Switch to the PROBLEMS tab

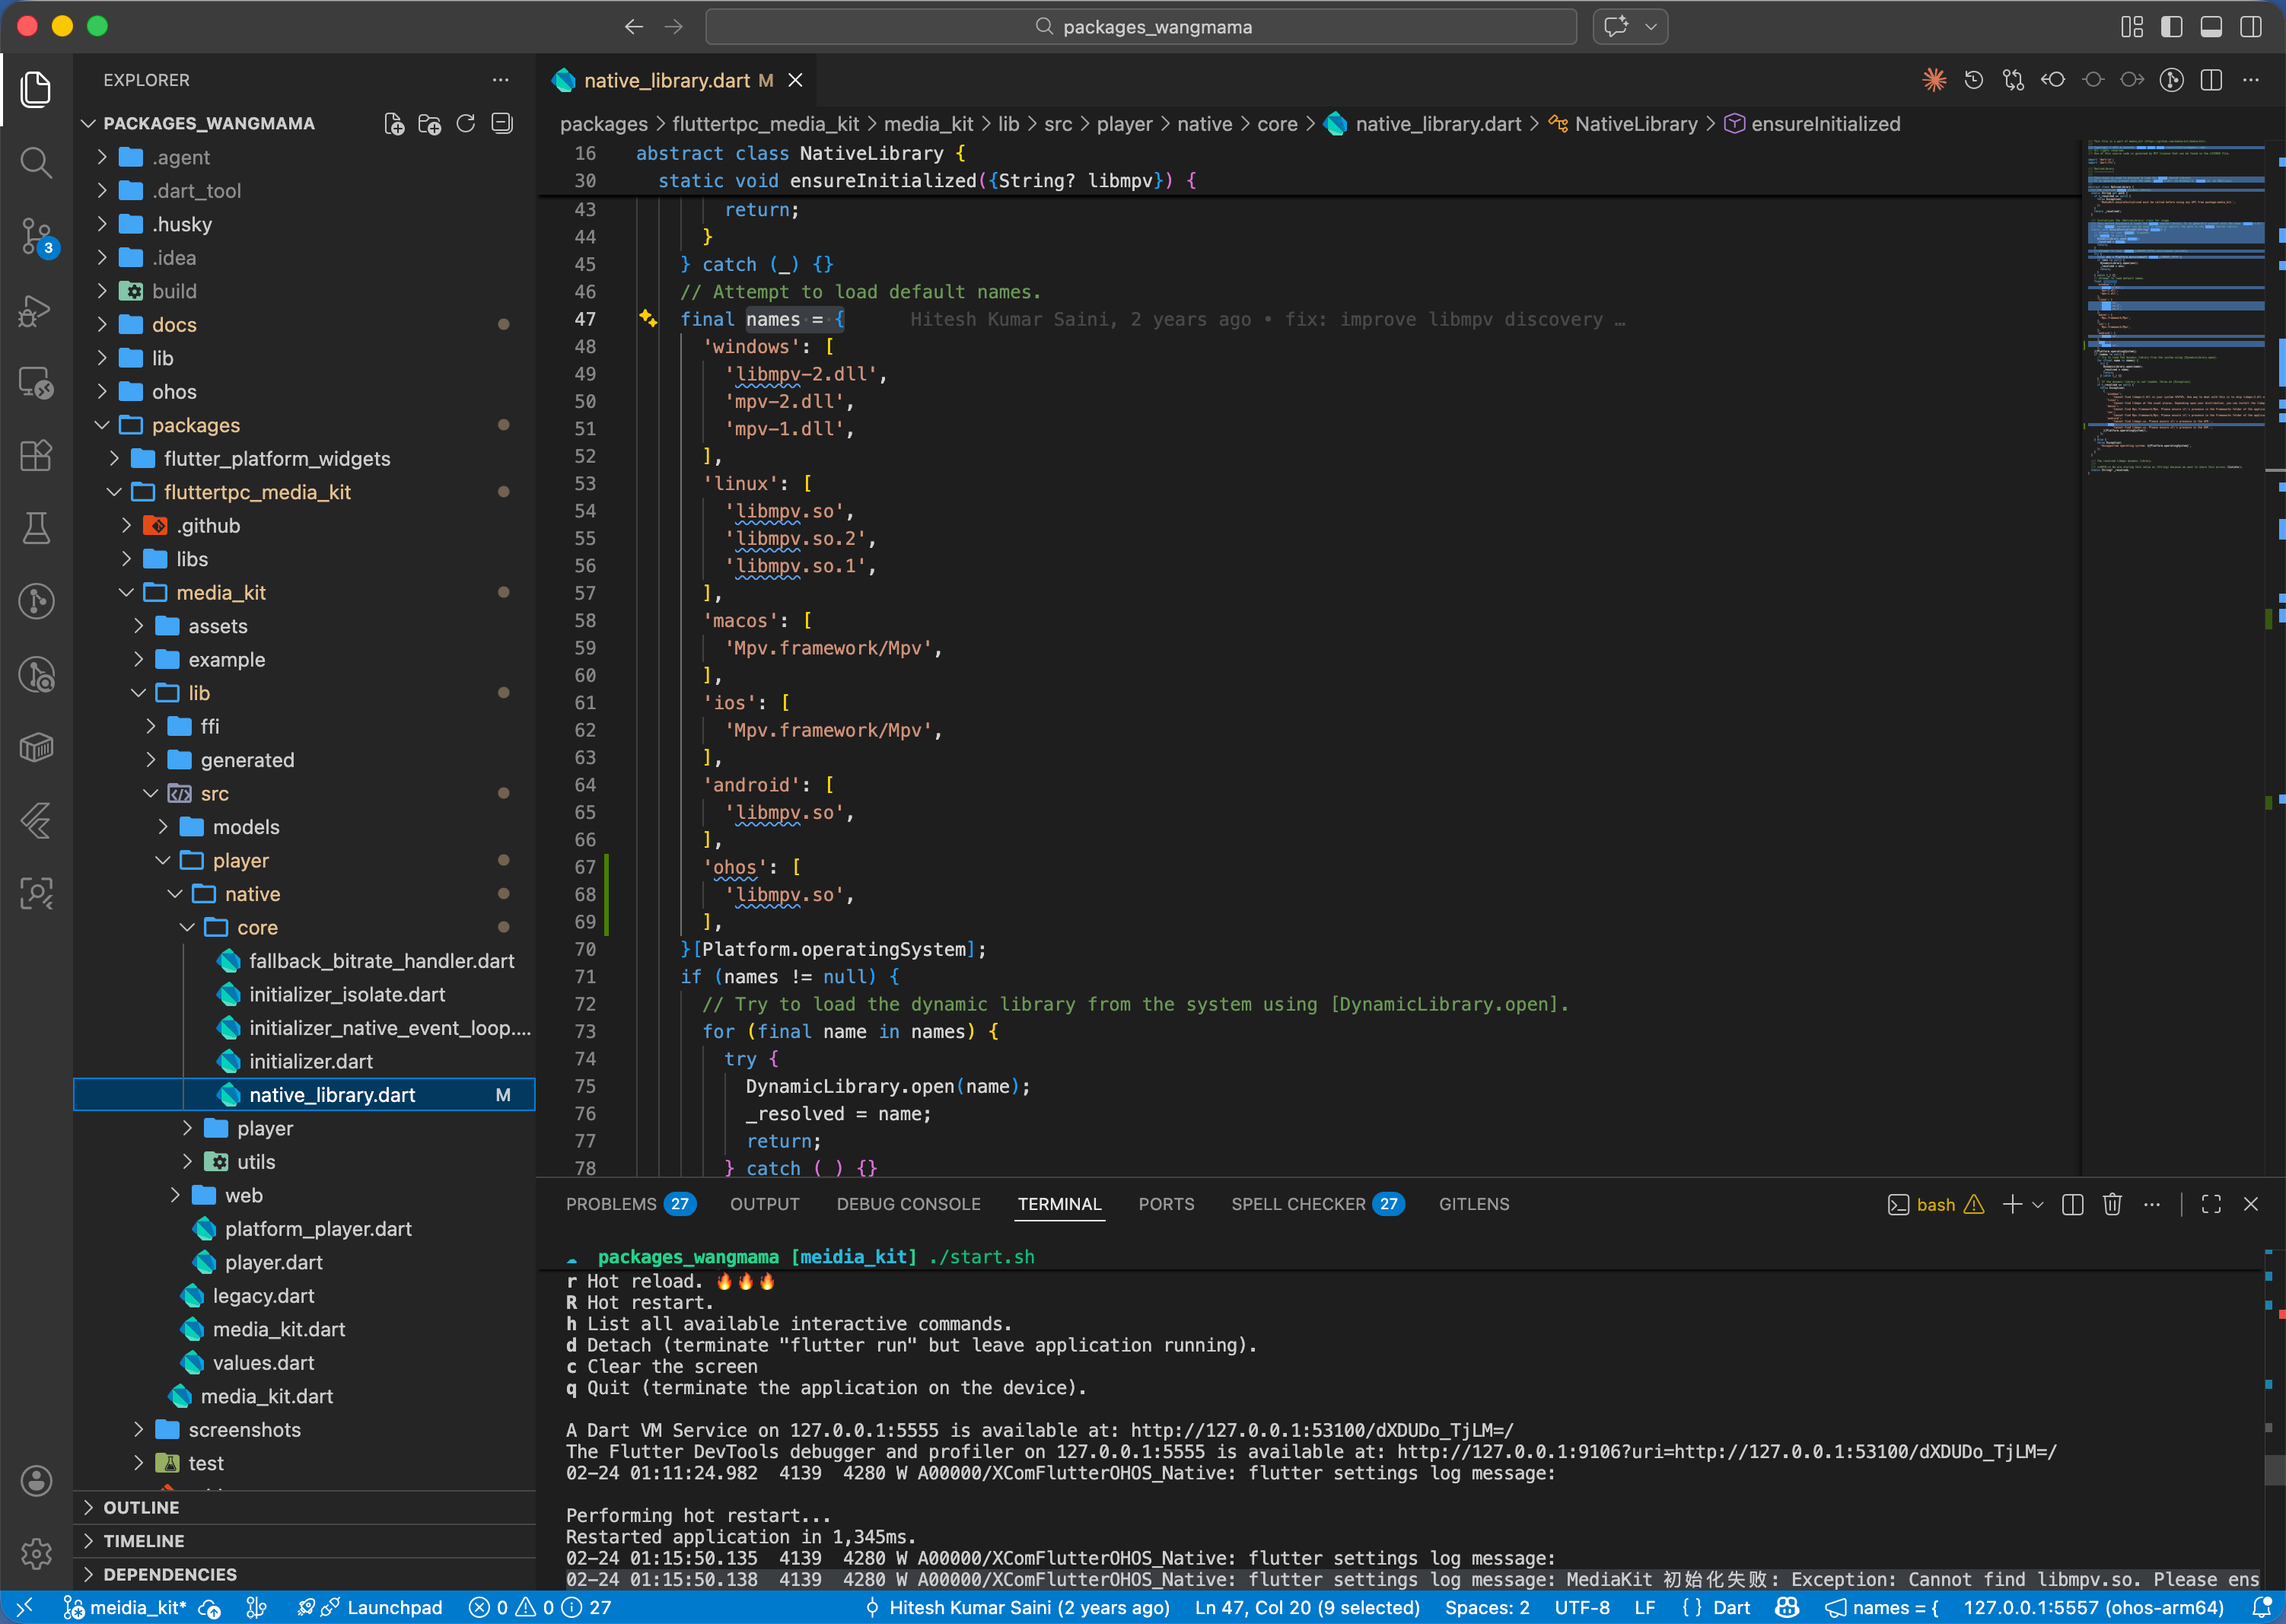pos(611,1204)
